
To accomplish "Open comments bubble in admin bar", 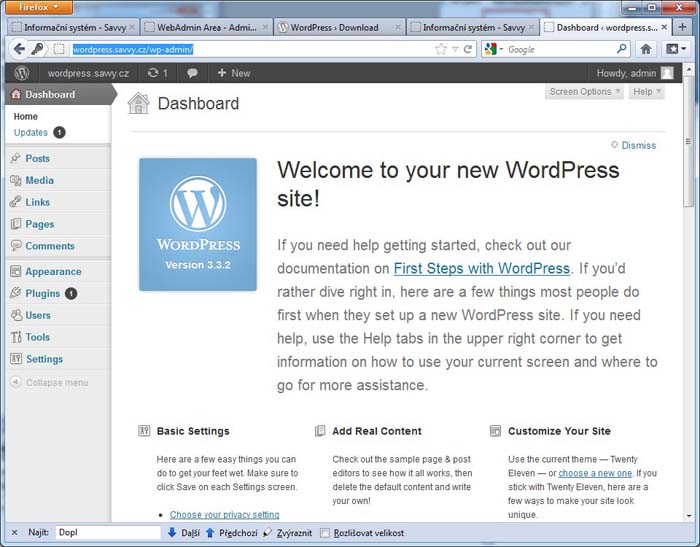I will click(x=192, y=73).
